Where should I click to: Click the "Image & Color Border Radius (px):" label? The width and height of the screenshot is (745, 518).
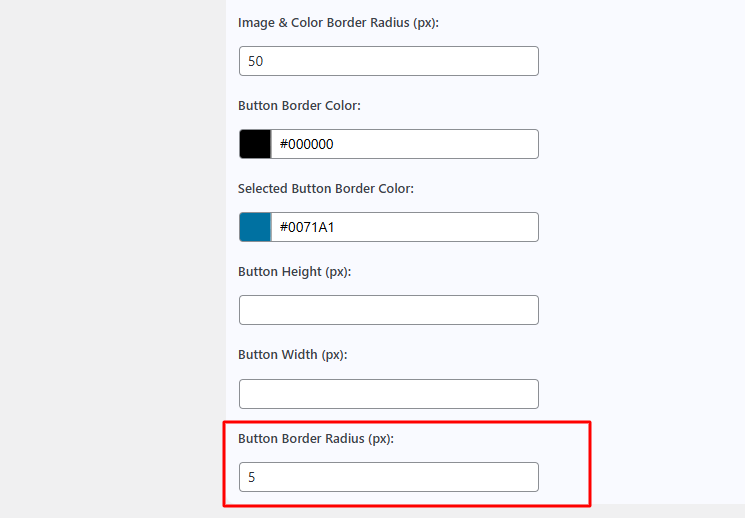(338, 22)
